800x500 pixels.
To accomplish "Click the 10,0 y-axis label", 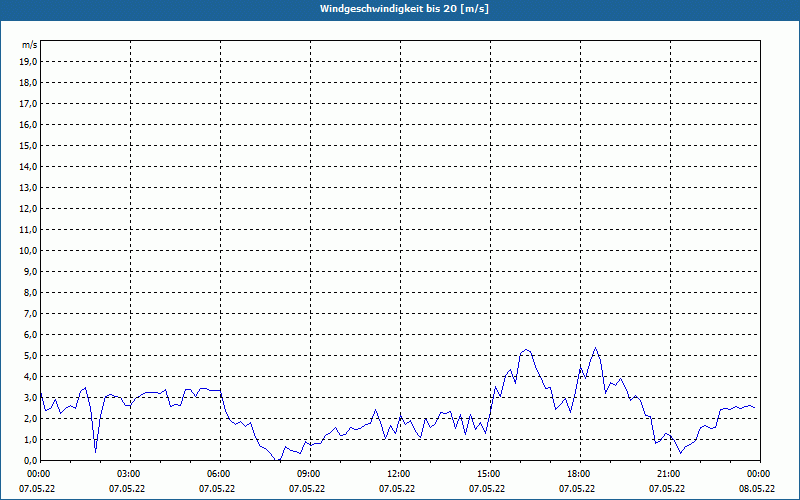I will pos(29,250).
